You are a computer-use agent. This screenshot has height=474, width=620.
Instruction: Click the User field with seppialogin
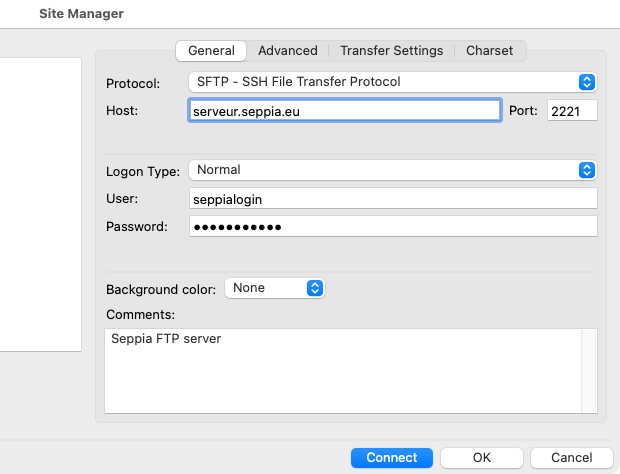tap(392, 199)
